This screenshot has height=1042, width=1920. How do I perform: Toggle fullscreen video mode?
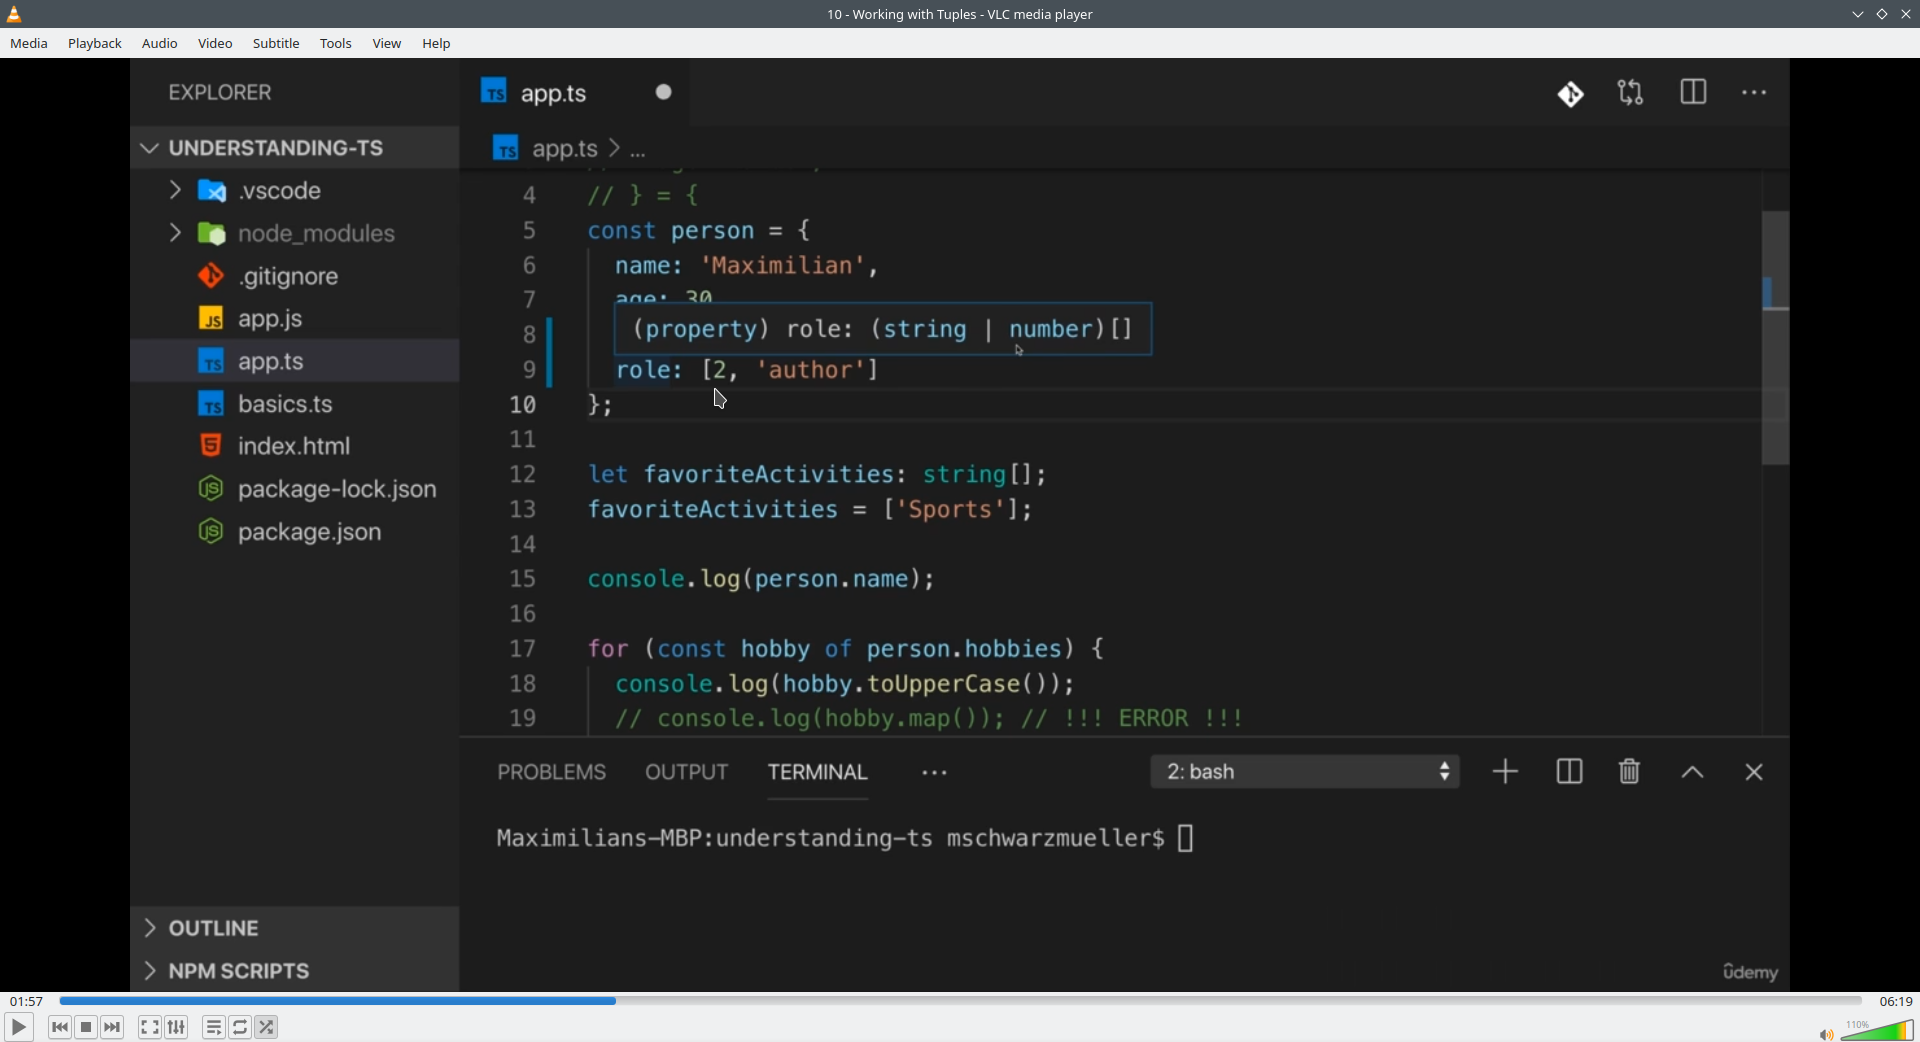(x=150, y=1027)
